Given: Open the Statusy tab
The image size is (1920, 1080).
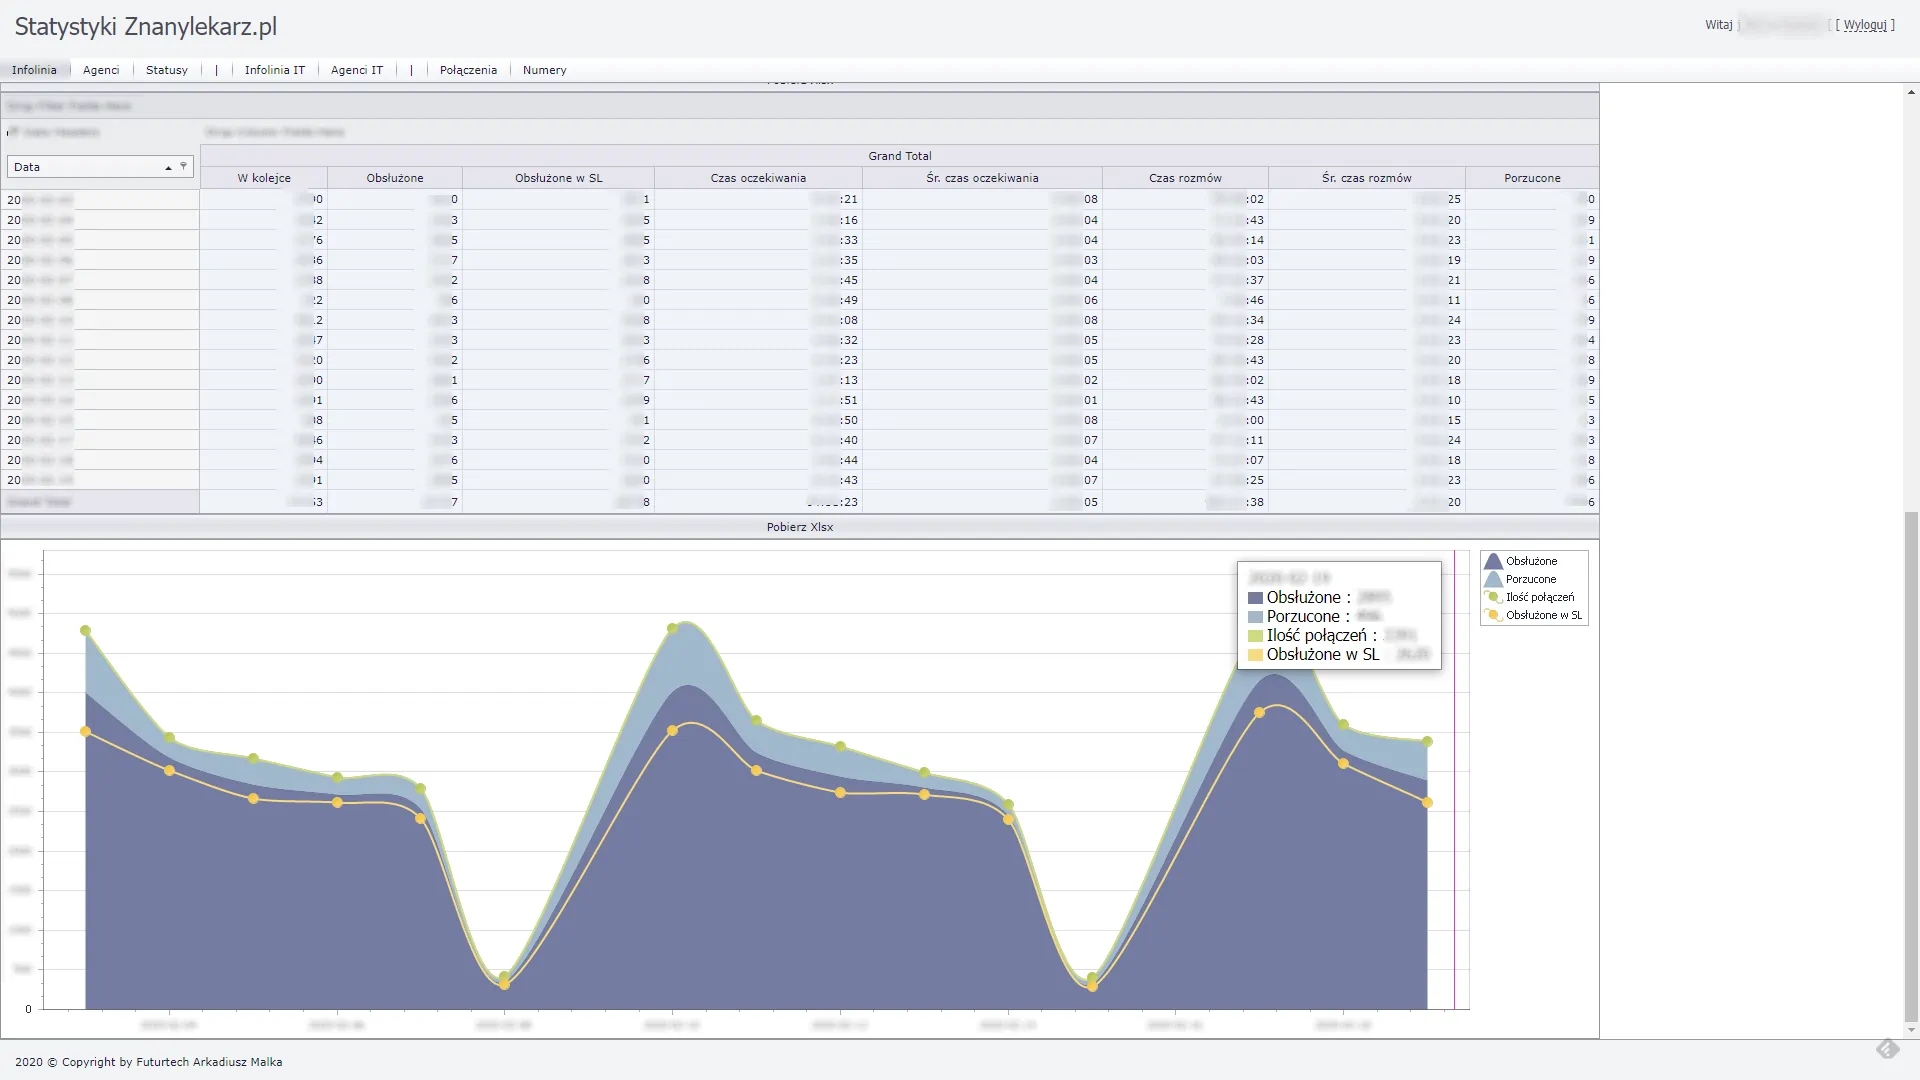Looking at the screenshot, I should [167, 70].
